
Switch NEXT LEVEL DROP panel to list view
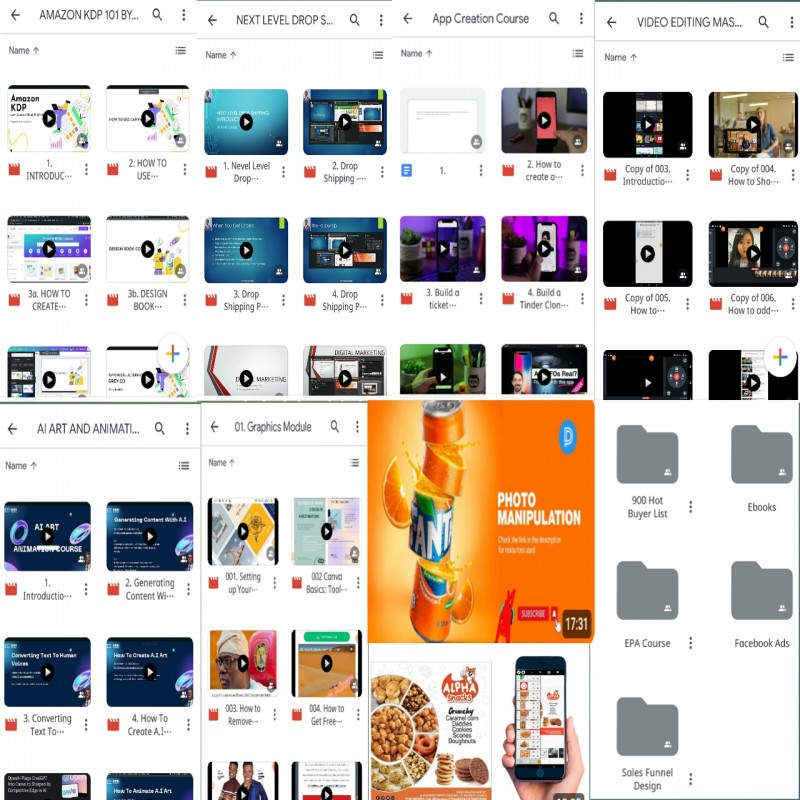[378, 55]
